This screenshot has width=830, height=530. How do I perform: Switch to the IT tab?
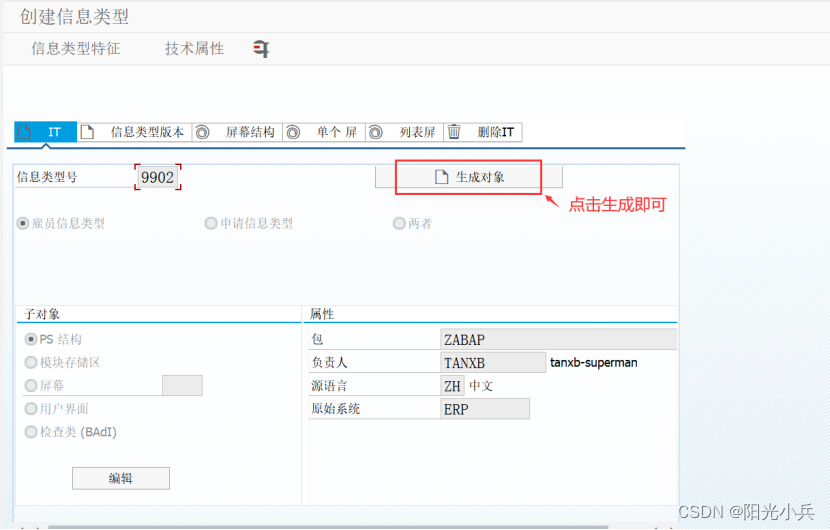tap(46, 132)
